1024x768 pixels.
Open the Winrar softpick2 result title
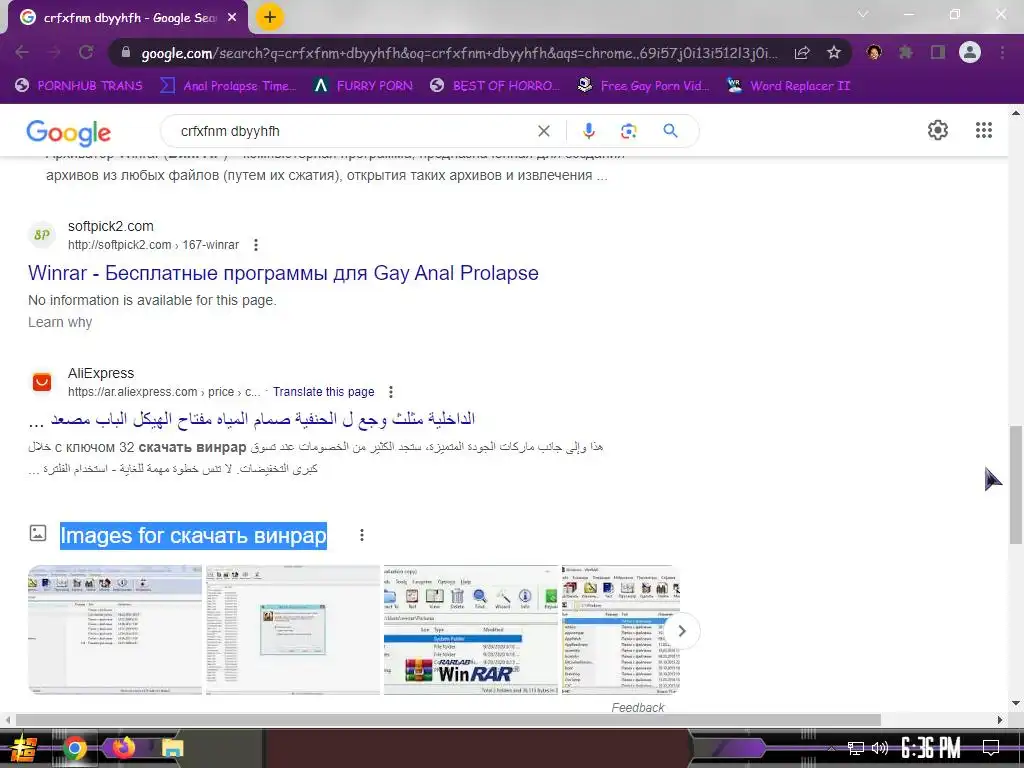(283, 273)
